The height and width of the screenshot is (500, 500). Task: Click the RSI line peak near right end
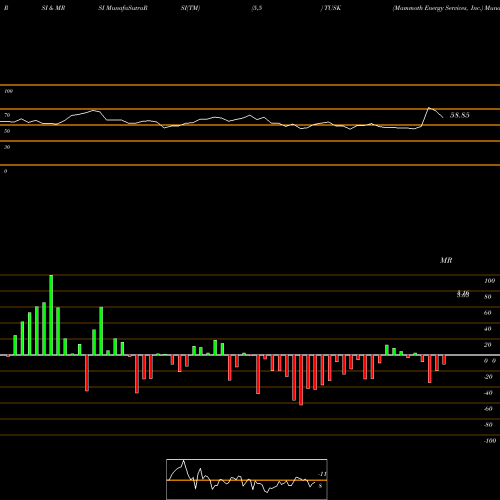[429, 108]
